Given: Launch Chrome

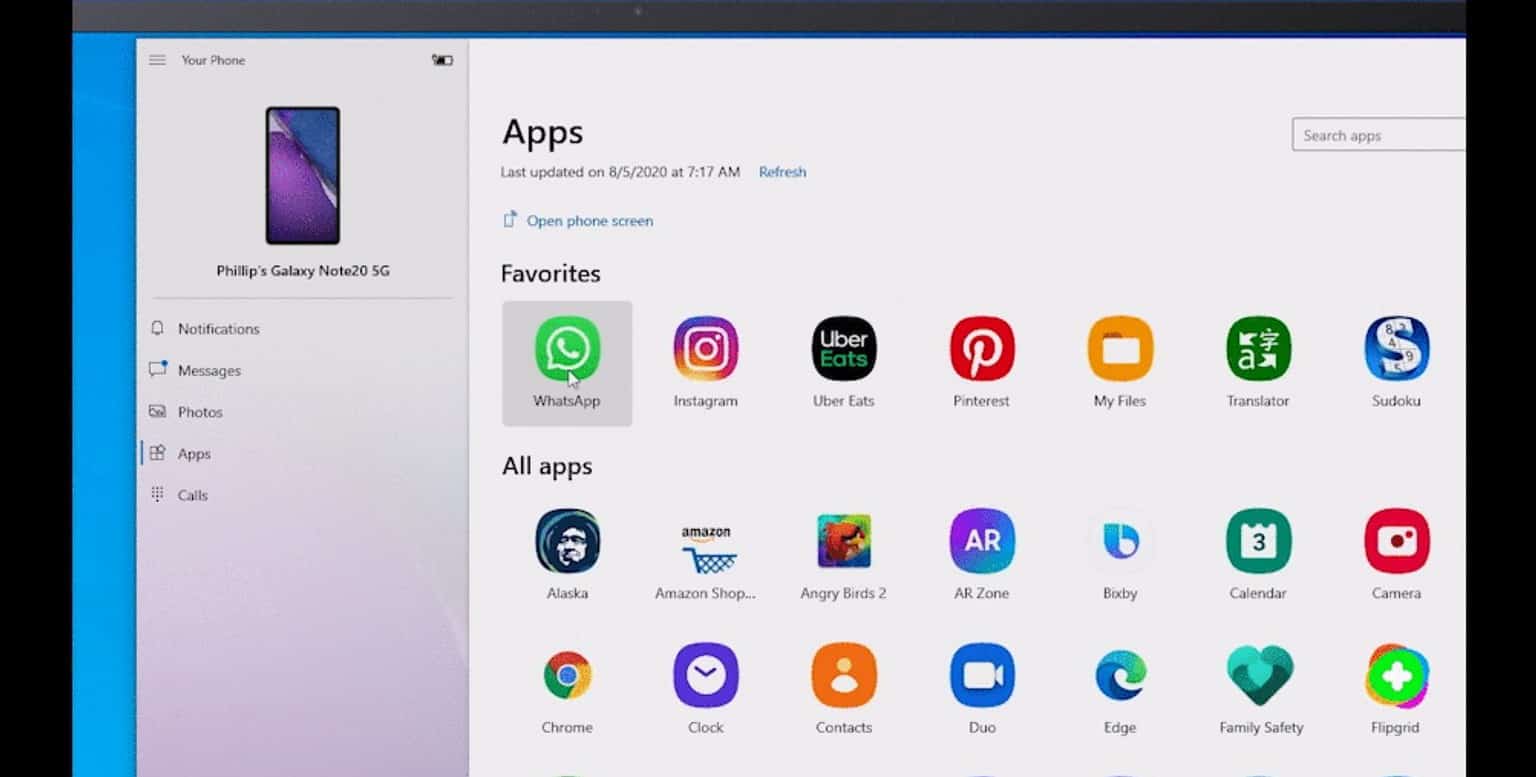Looking at the screenshot, I should click(x=567, y=675).
